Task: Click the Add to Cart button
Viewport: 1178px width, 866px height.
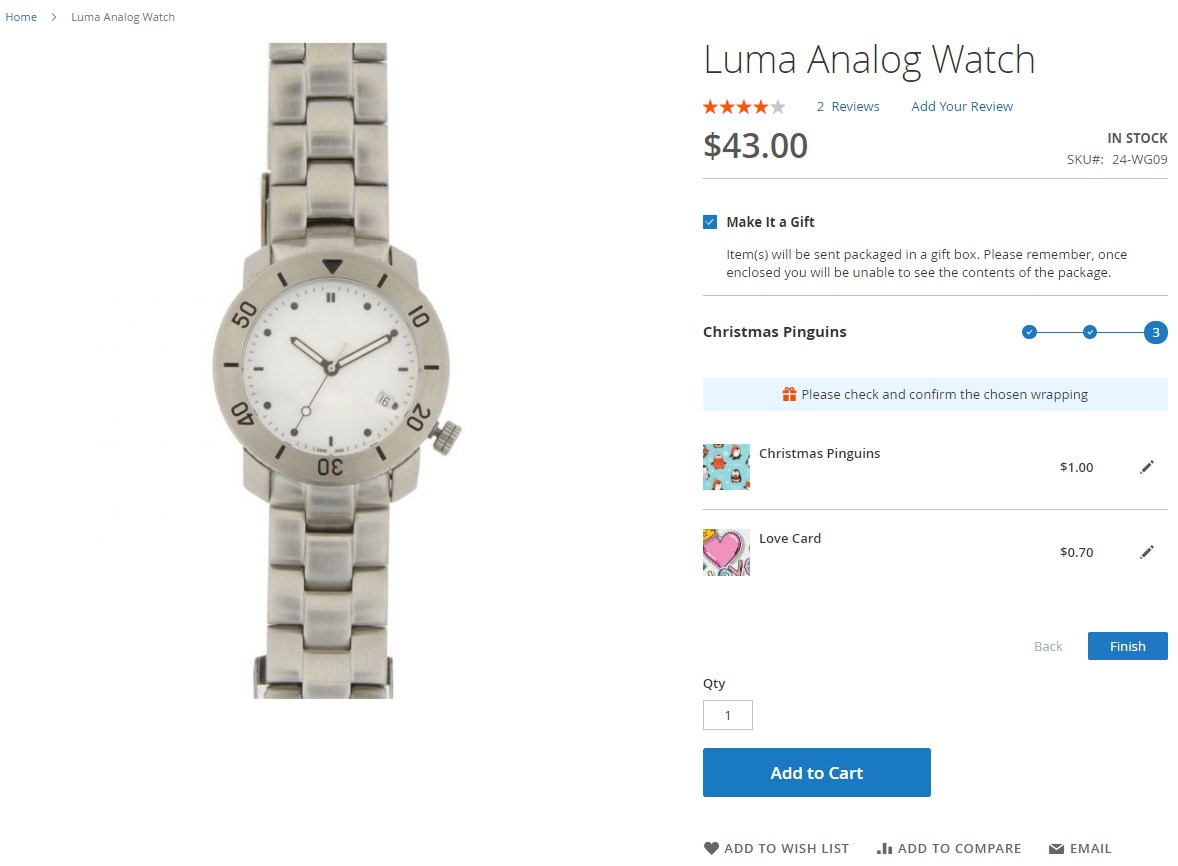Action: tap(816, 772)
